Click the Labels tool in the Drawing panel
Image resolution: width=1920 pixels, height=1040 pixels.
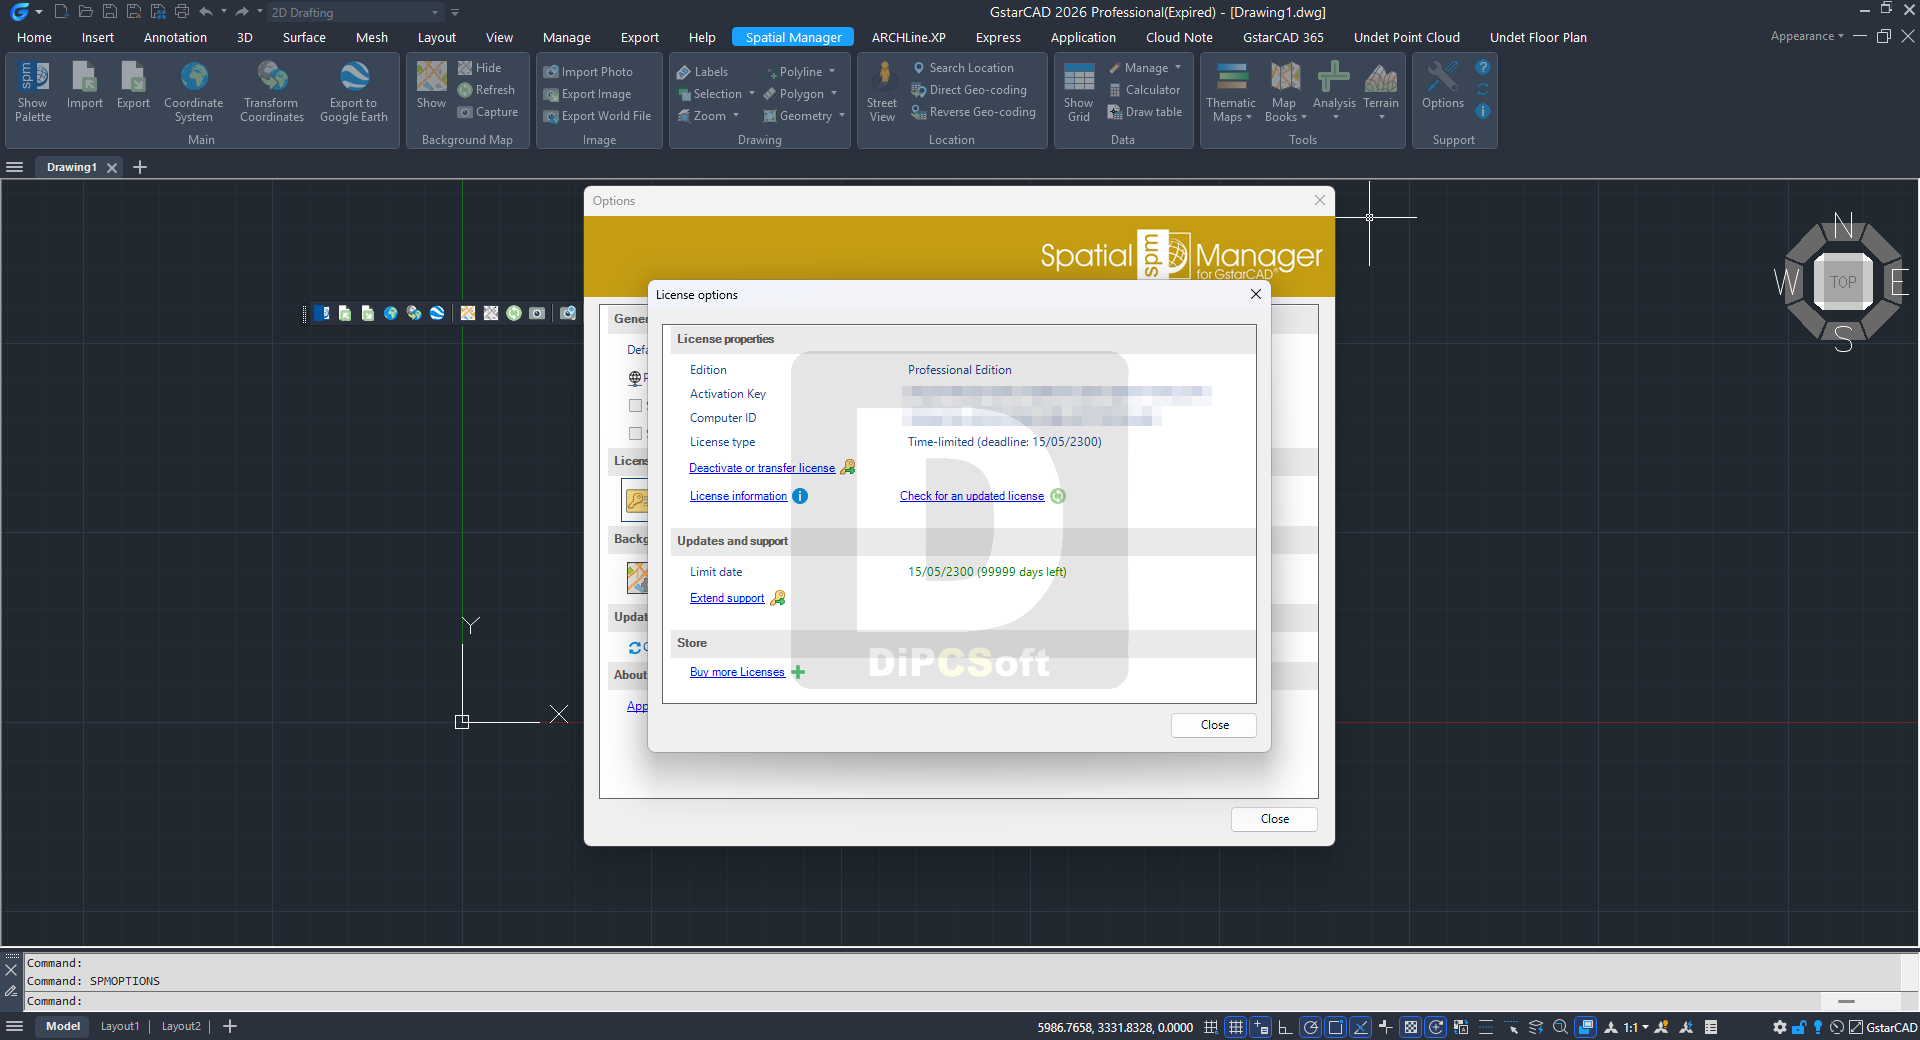[x=702, y=72]
